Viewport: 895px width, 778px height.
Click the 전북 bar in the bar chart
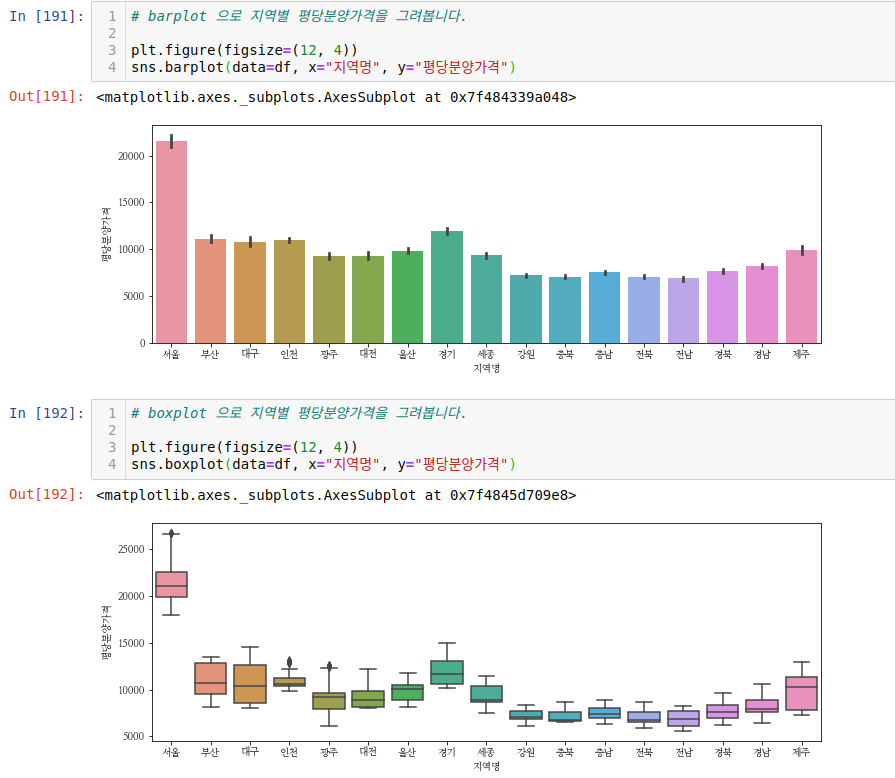(644, 310)
